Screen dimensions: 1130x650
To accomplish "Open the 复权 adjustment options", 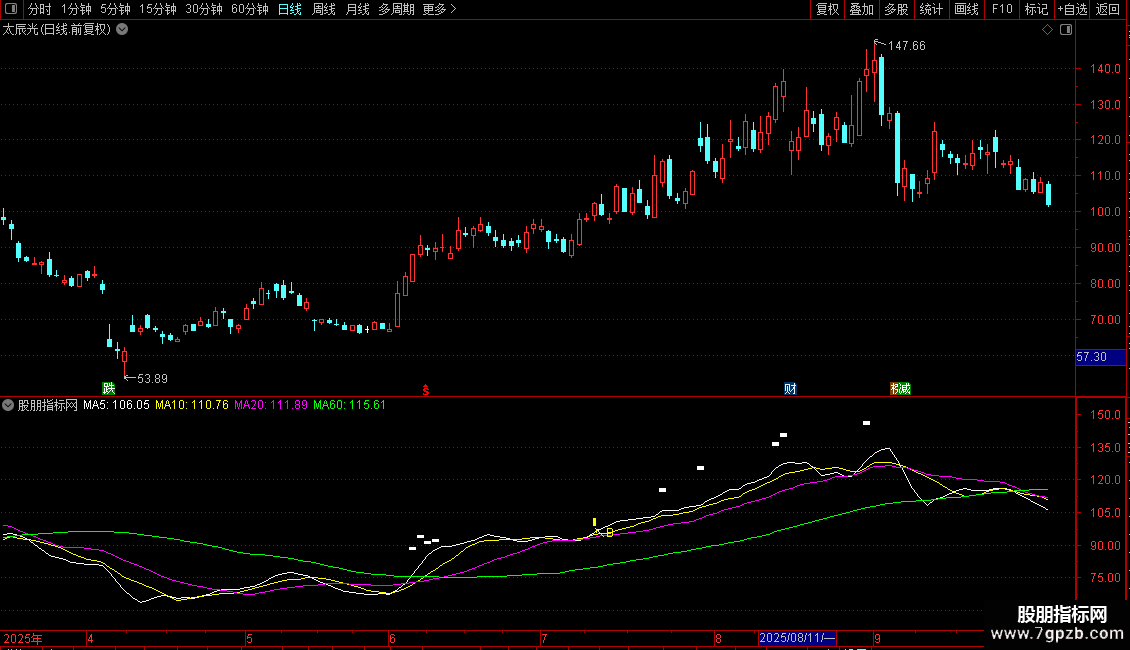I will tap(827, 9).
